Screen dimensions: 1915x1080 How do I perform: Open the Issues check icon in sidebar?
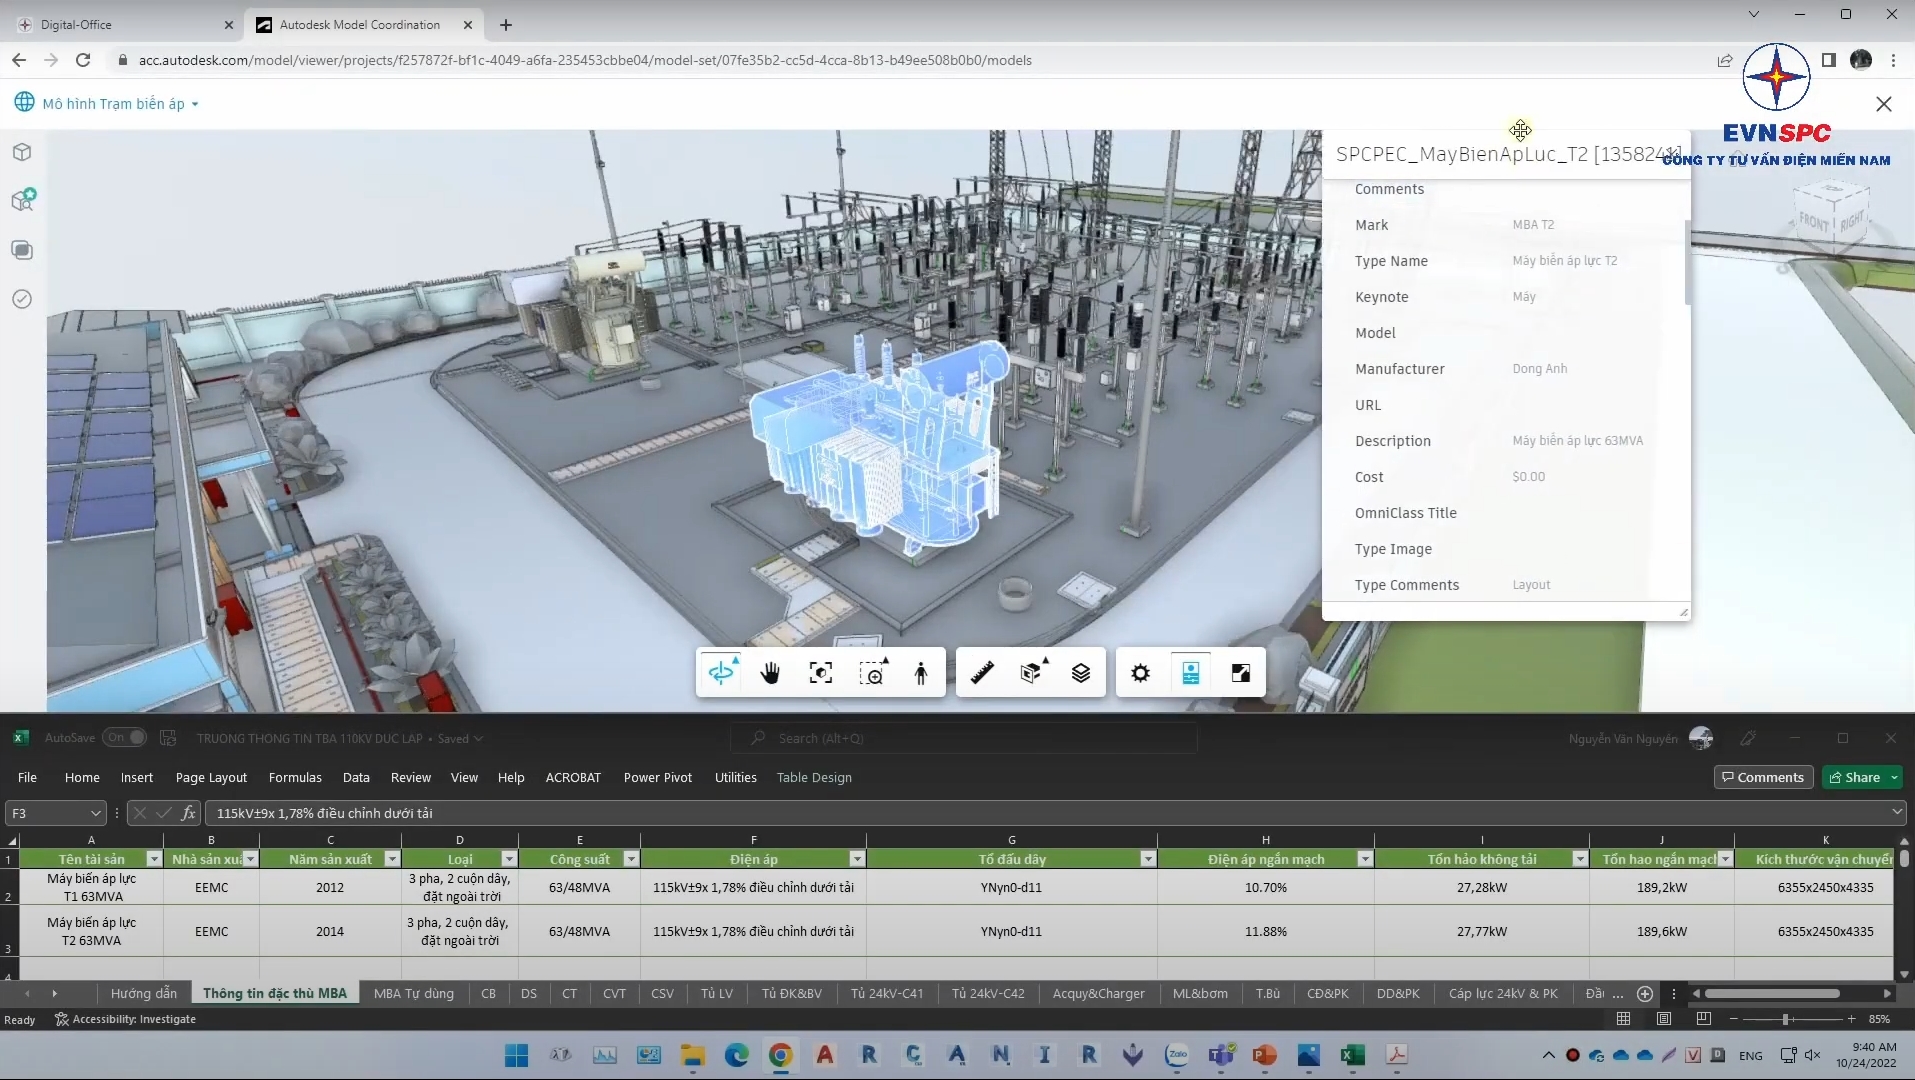22,299
